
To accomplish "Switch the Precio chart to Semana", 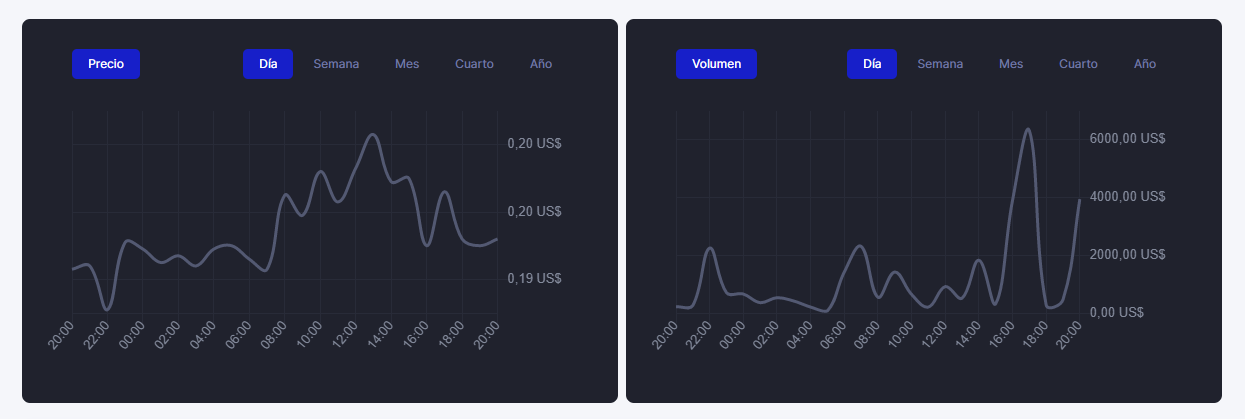I will (x=336, y=64).
